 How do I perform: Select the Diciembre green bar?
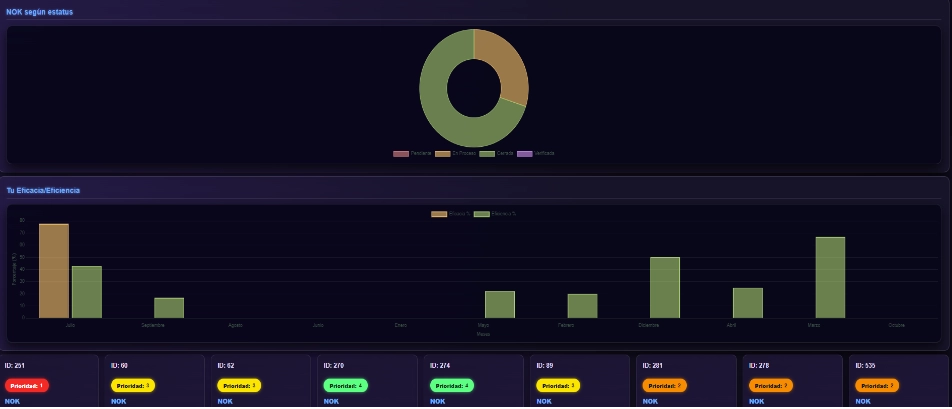(x=665, y=288)
